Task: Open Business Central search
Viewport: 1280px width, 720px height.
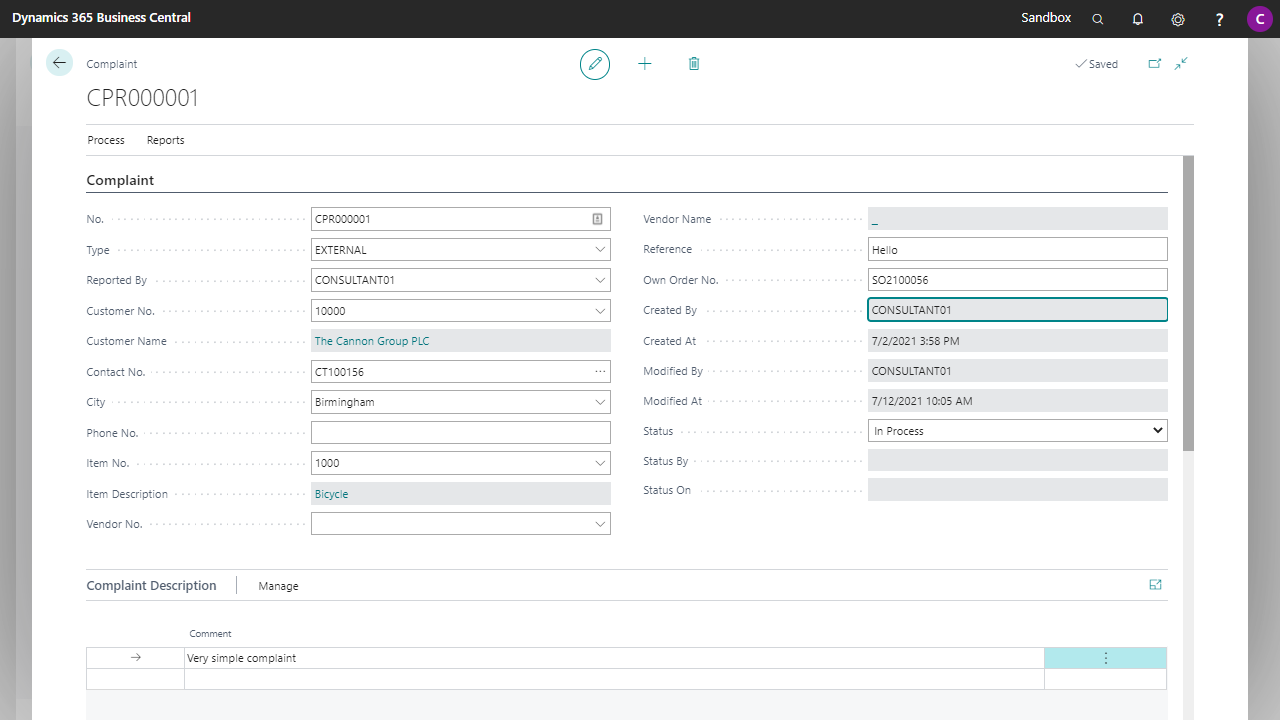Action: pos(1097,18)
